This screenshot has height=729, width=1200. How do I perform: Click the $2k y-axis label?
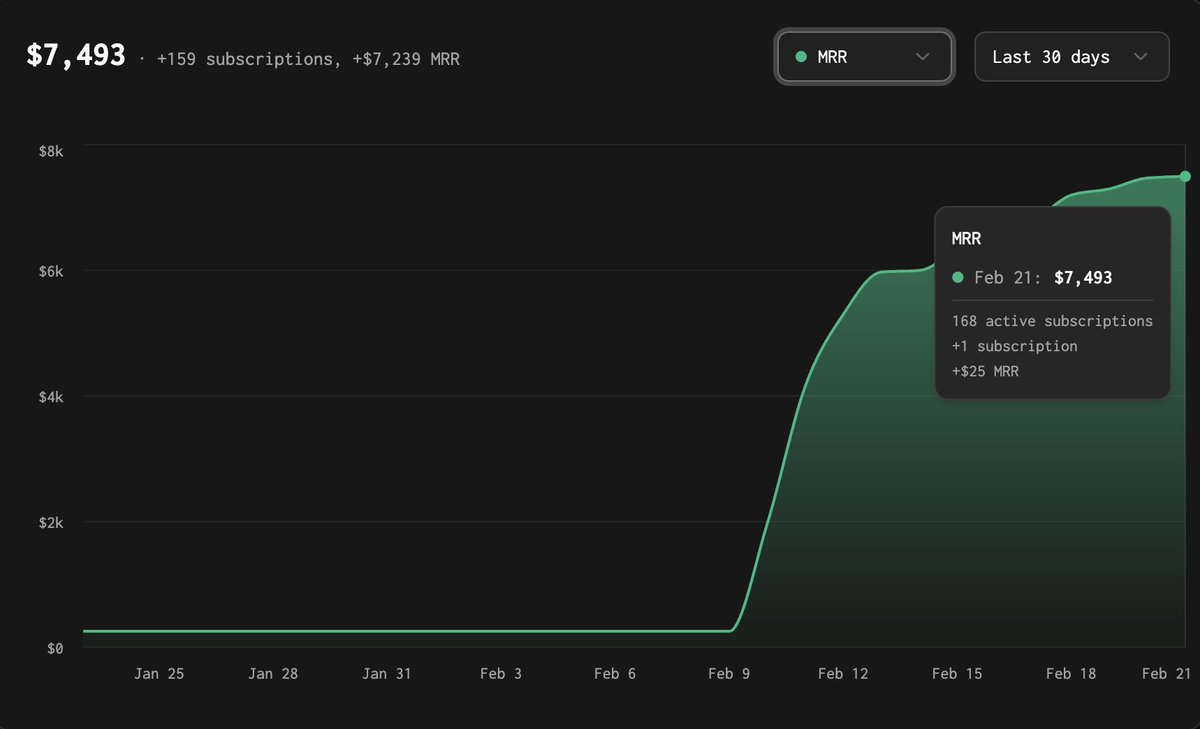(51, 523)
